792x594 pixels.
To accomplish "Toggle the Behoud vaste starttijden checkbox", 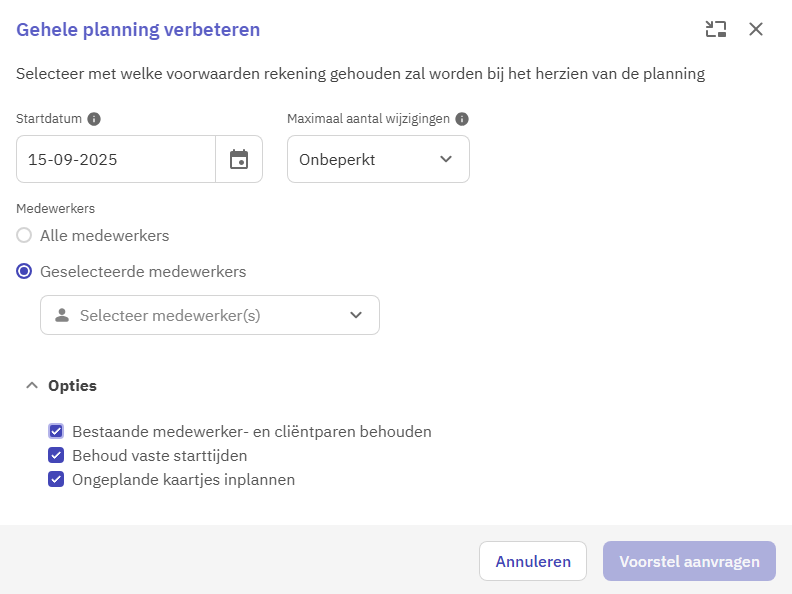I will click(56, 456).
